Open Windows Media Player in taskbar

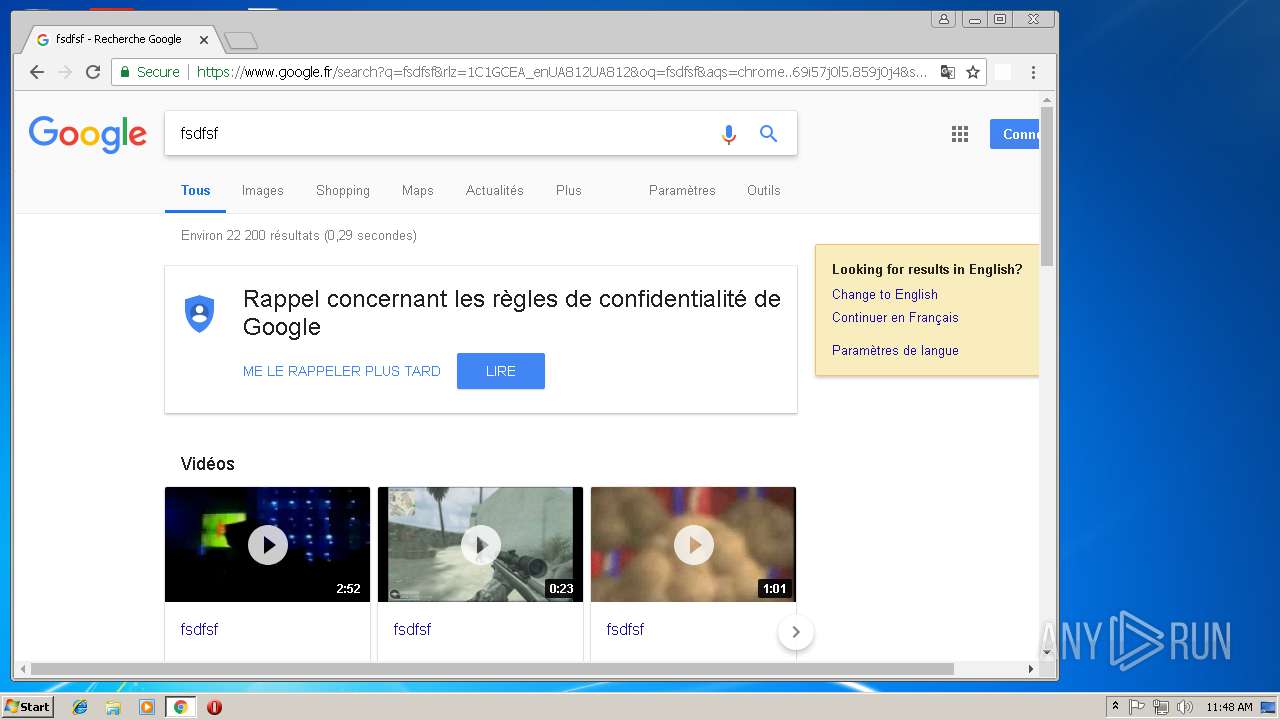pyautogui.click(x=147, y=707)
